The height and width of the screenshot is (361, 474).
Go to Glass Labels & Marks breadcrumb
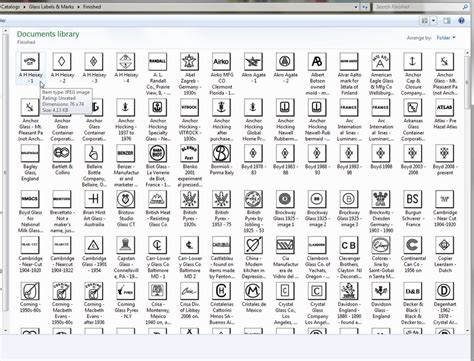[51, 7]
